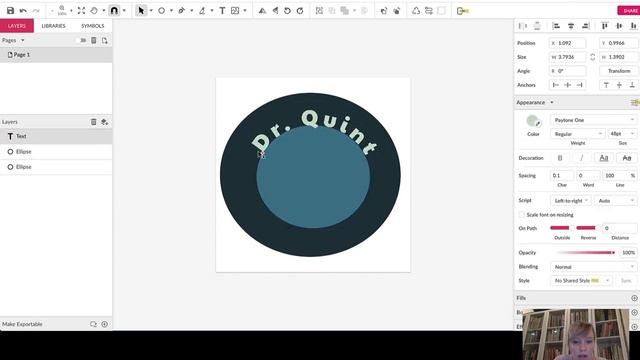Click the text color swatch
Viewport: 640px width, 360px height.
tap(532, 121)
